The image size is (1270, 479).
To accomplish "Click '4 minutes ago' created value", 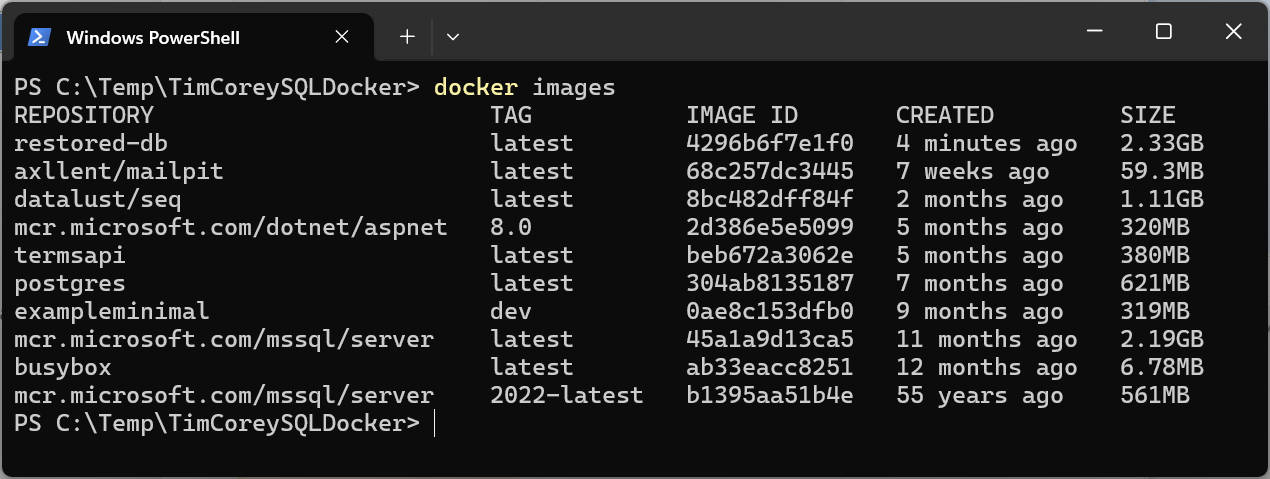I will 987,143.
